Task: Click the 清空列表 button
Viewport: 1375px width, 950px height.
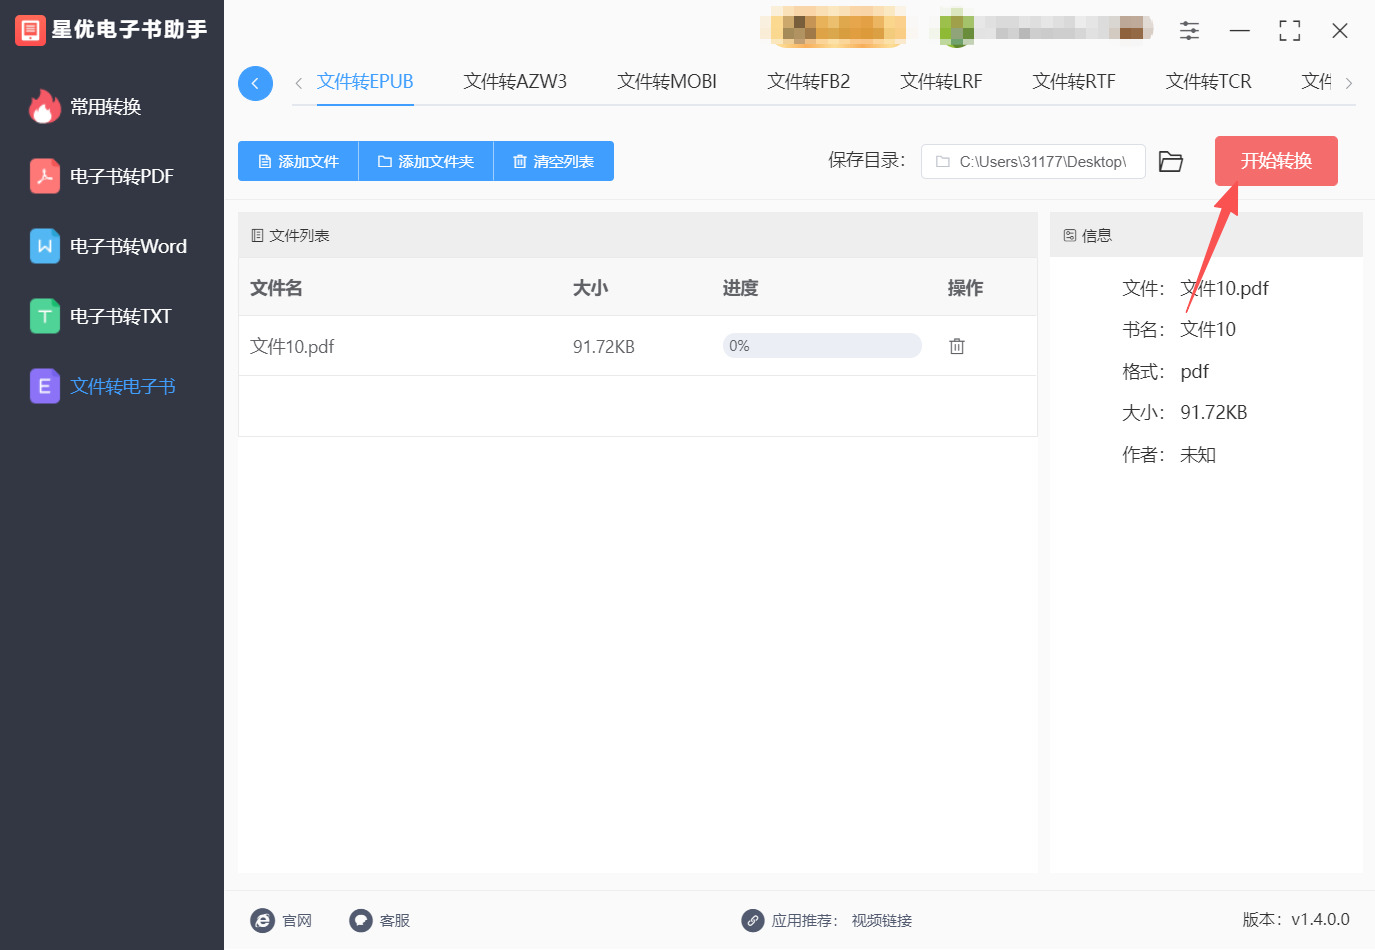Action: point(553,161)
